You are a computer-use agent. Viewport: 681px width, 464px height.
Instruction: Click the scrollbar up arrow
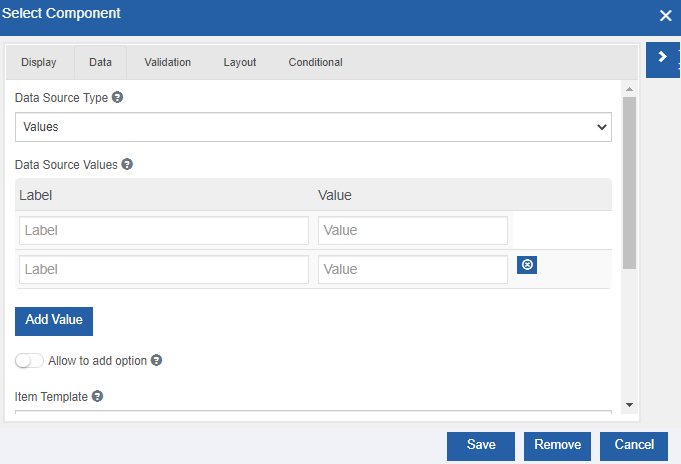coord(629,89)
